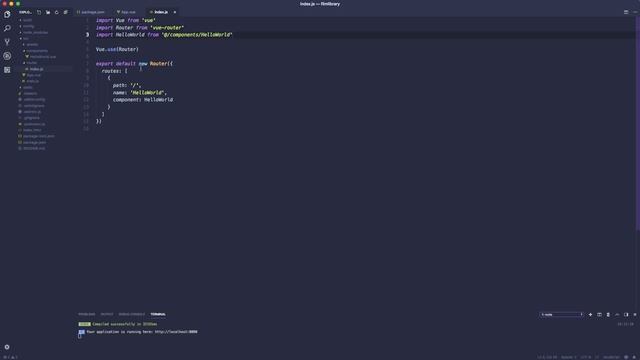Screen dimensions: 640x360
Task: Change the language mode from JavaScript
Action: 612,357
